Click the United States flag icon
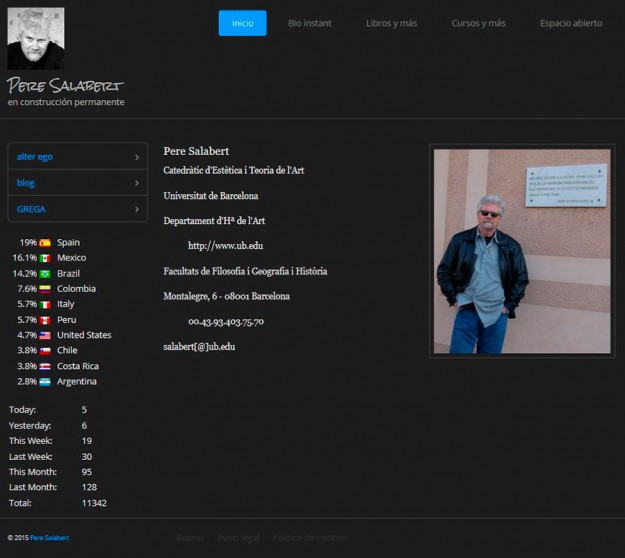This screenshot has width=625, height=558. coord(45,335)
